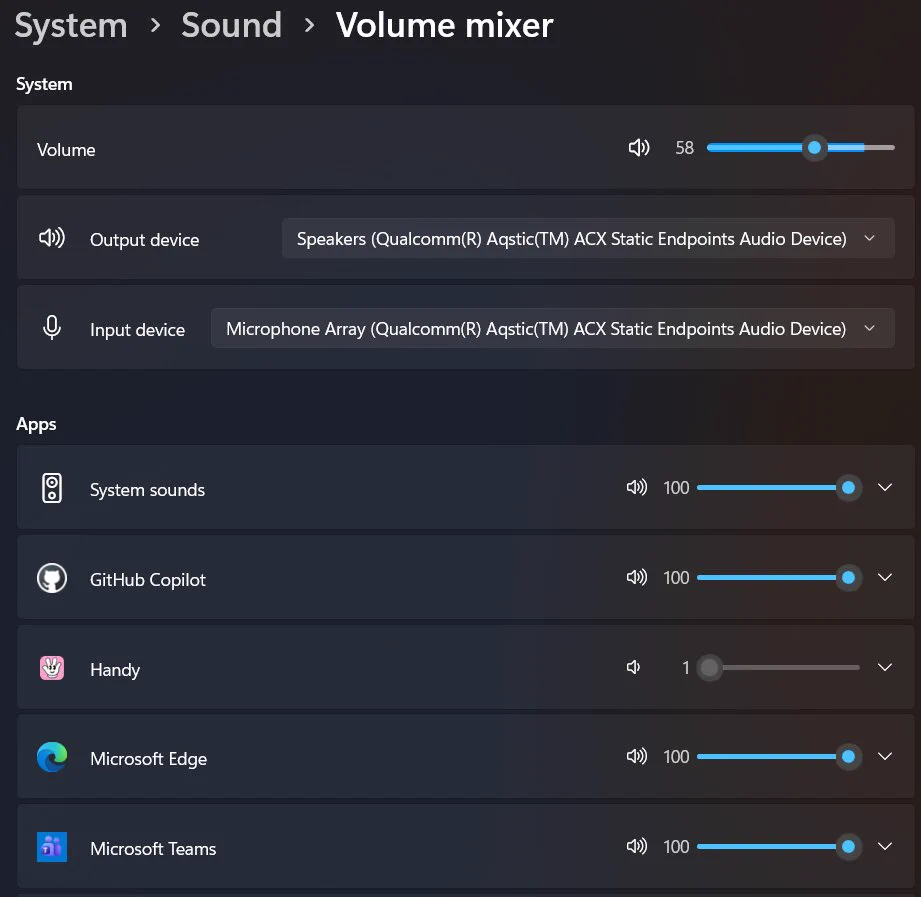Click the Microsoft Edge app icon
The width and height of the screenshot is (921, 897).
(x=52, y=757)
